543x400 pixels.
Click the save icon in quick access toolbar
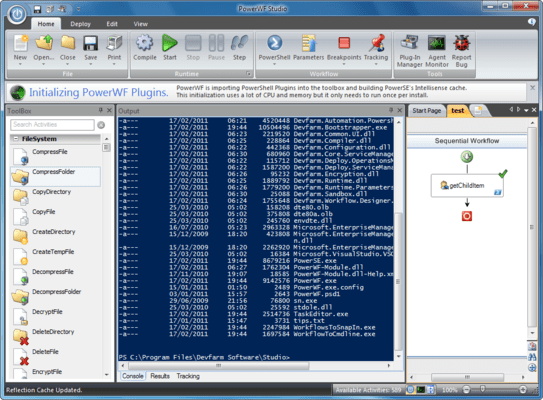[37, 9]
